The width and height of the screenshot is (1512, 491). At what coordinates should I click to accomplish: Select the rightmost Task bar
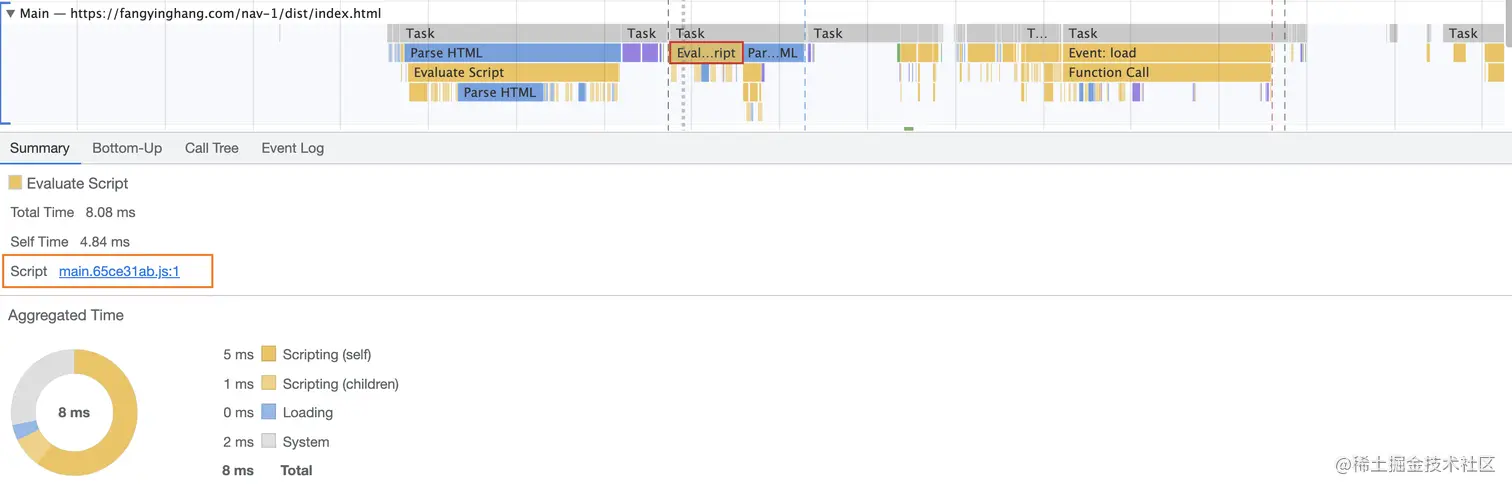pyautogui.click(x=1474, y=33)
